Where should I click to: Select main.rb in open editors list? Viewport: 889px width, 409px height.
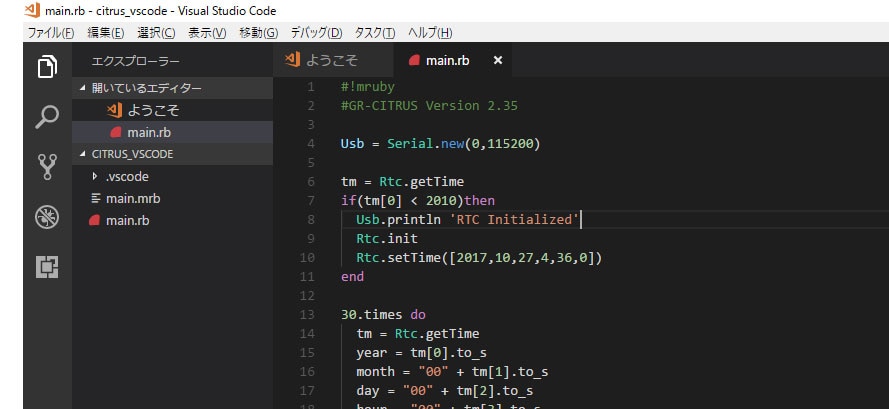coord(172,132)
